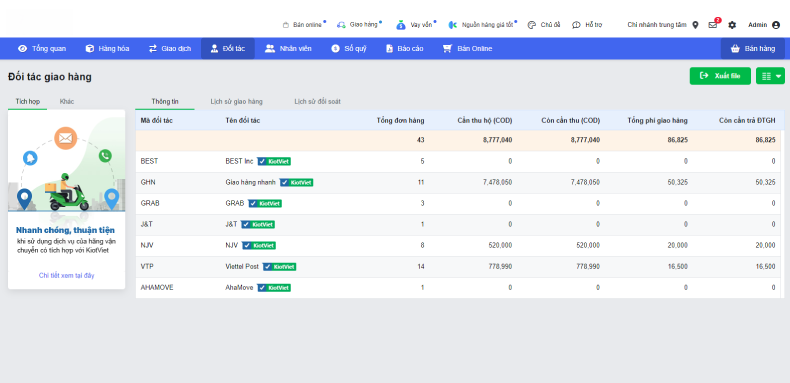Open the settings gear icon
The width and height of the screenshot is (790, 383).
pos(732,25)
